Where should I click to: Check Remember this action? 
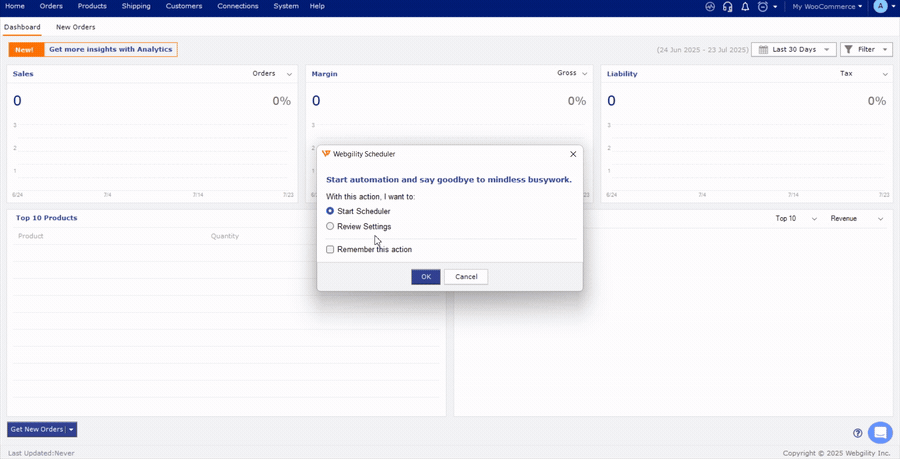330,250
